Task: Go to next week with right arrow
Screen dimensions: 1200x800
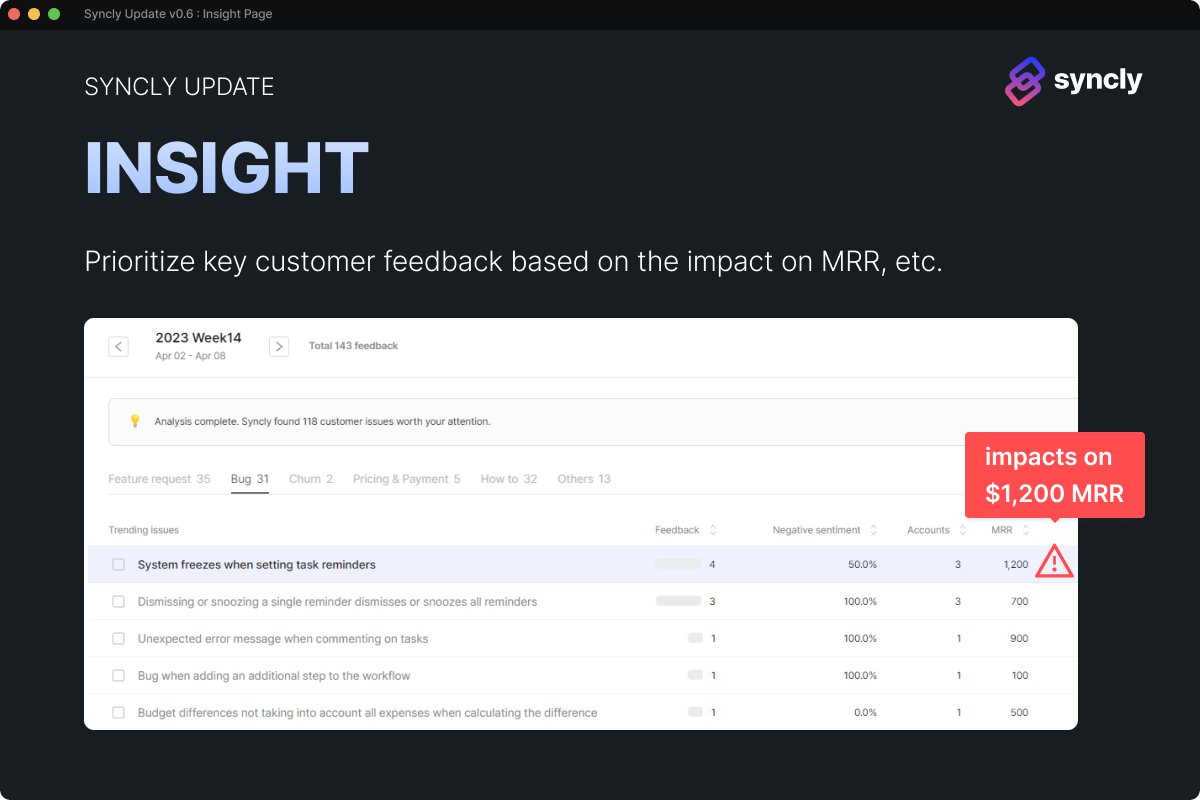Action: coord(279,346)
